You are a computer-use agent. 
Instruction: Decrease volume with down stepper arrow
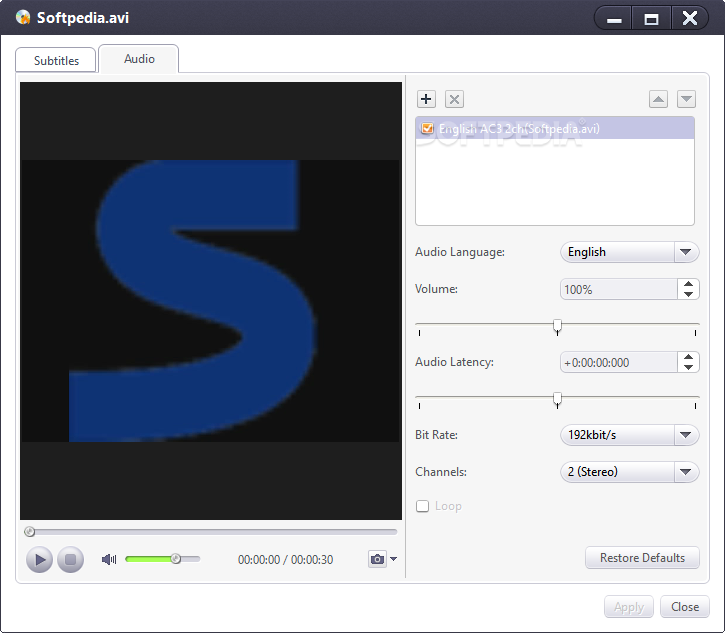(688, 295)
